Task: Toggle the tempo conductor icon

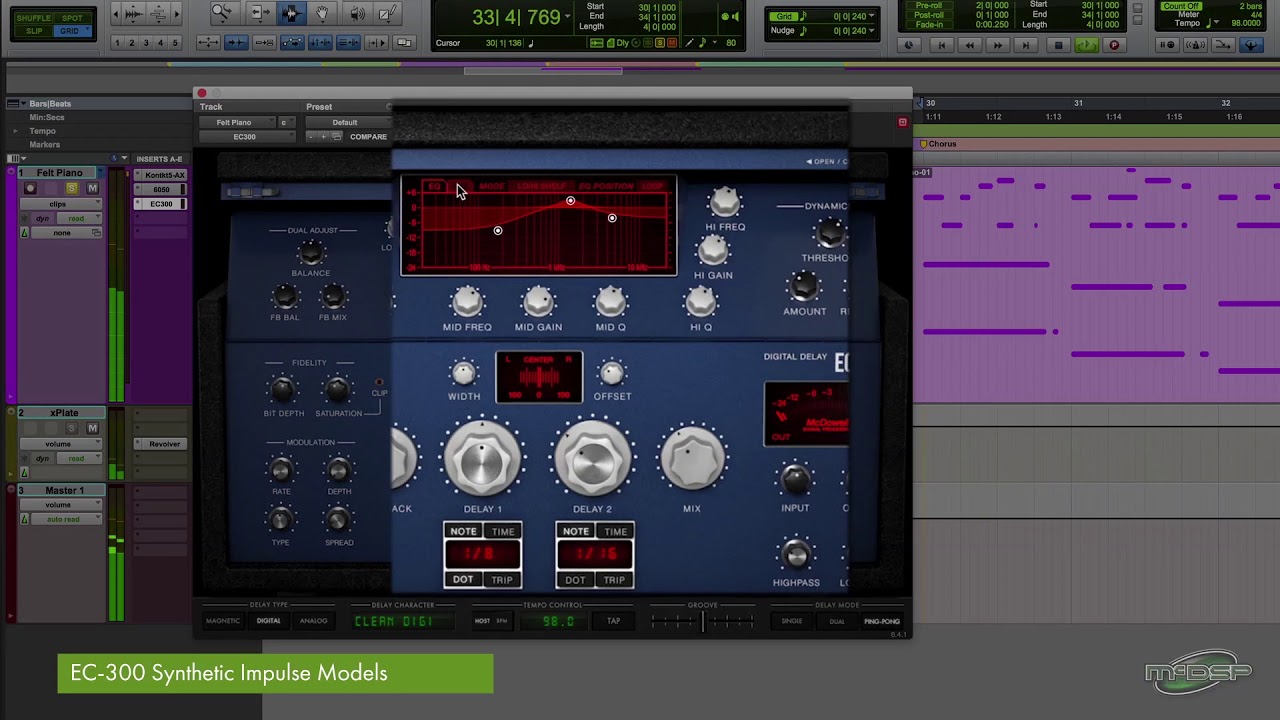Action: coord(1251,45)
